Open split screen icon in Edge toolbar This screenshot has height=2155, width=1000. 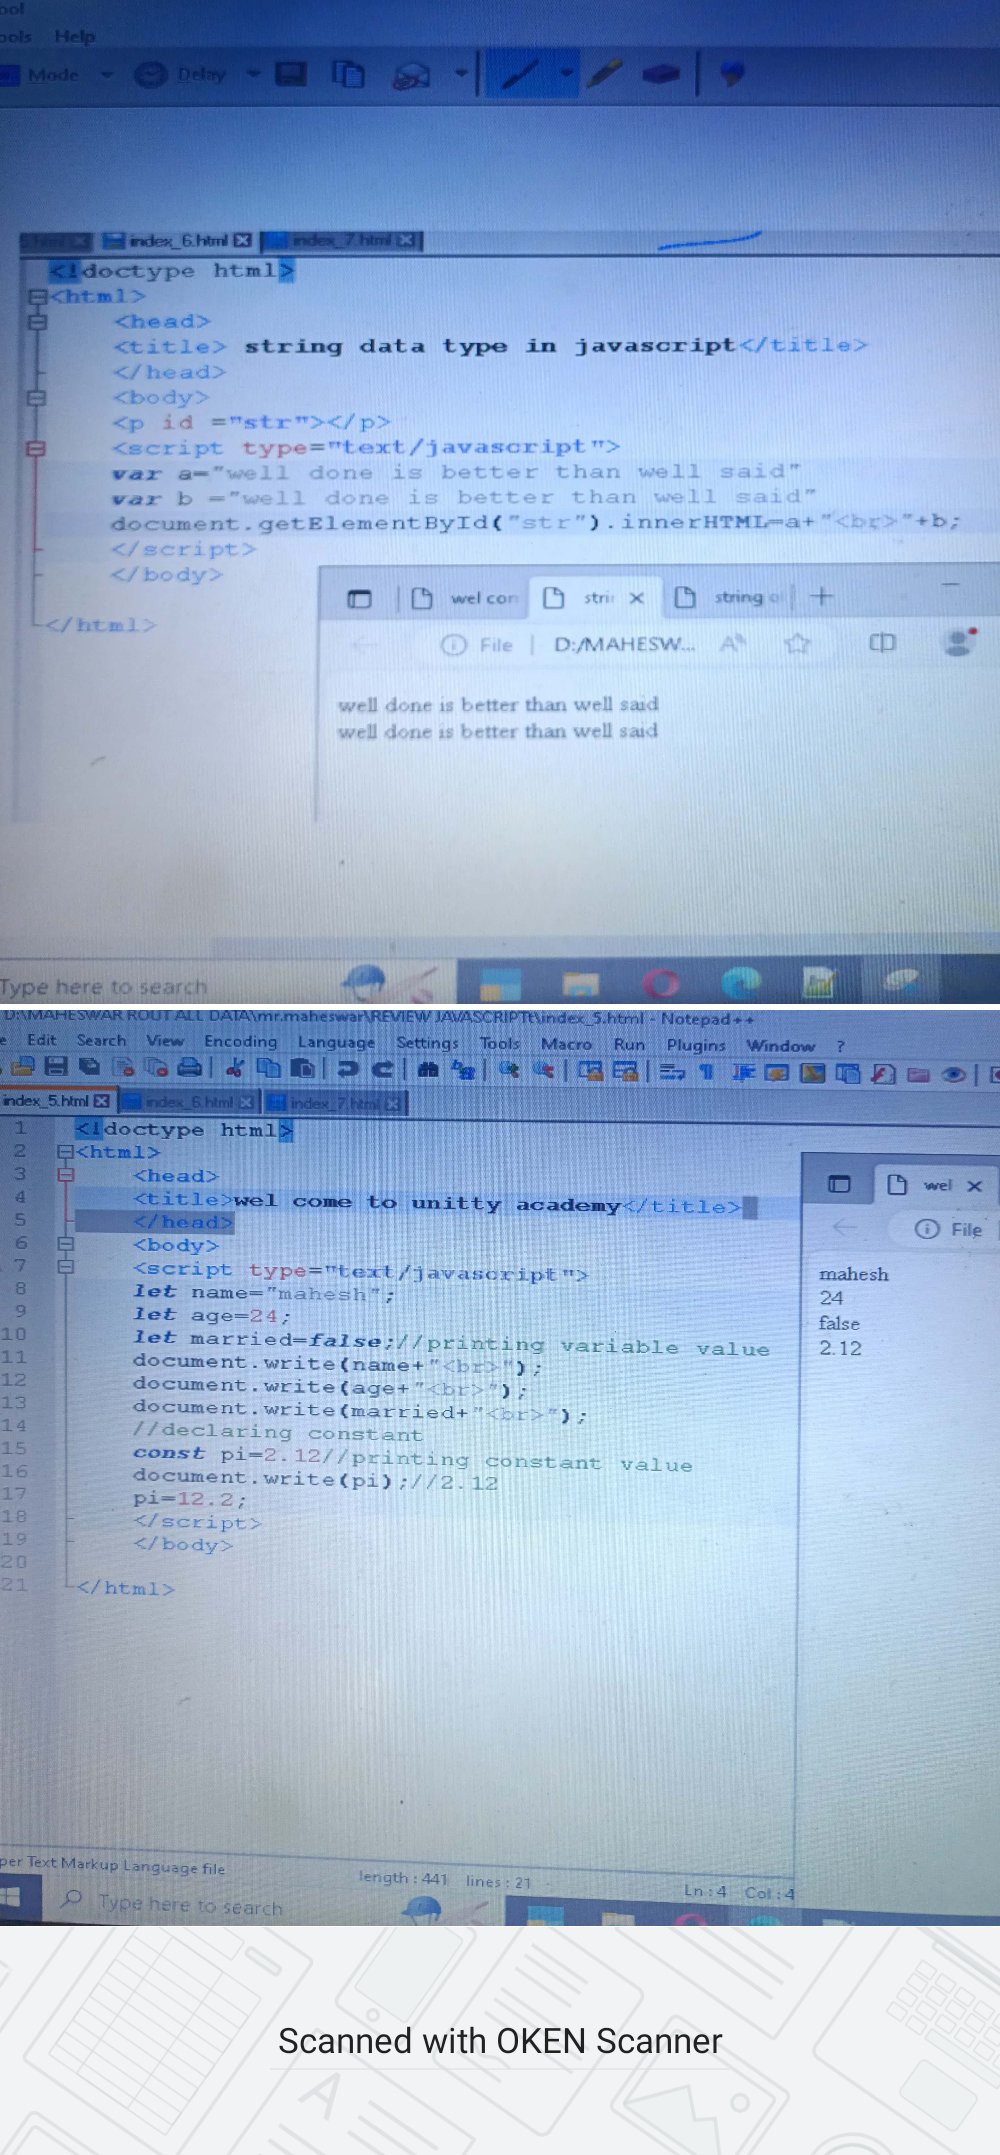tap(882, 643)
